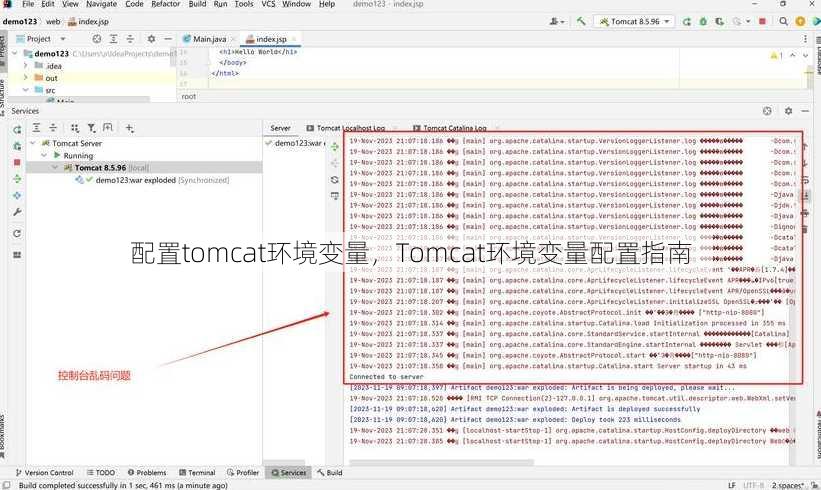
Task: Close the index.jsp editor tab
Action: [294, 39]
